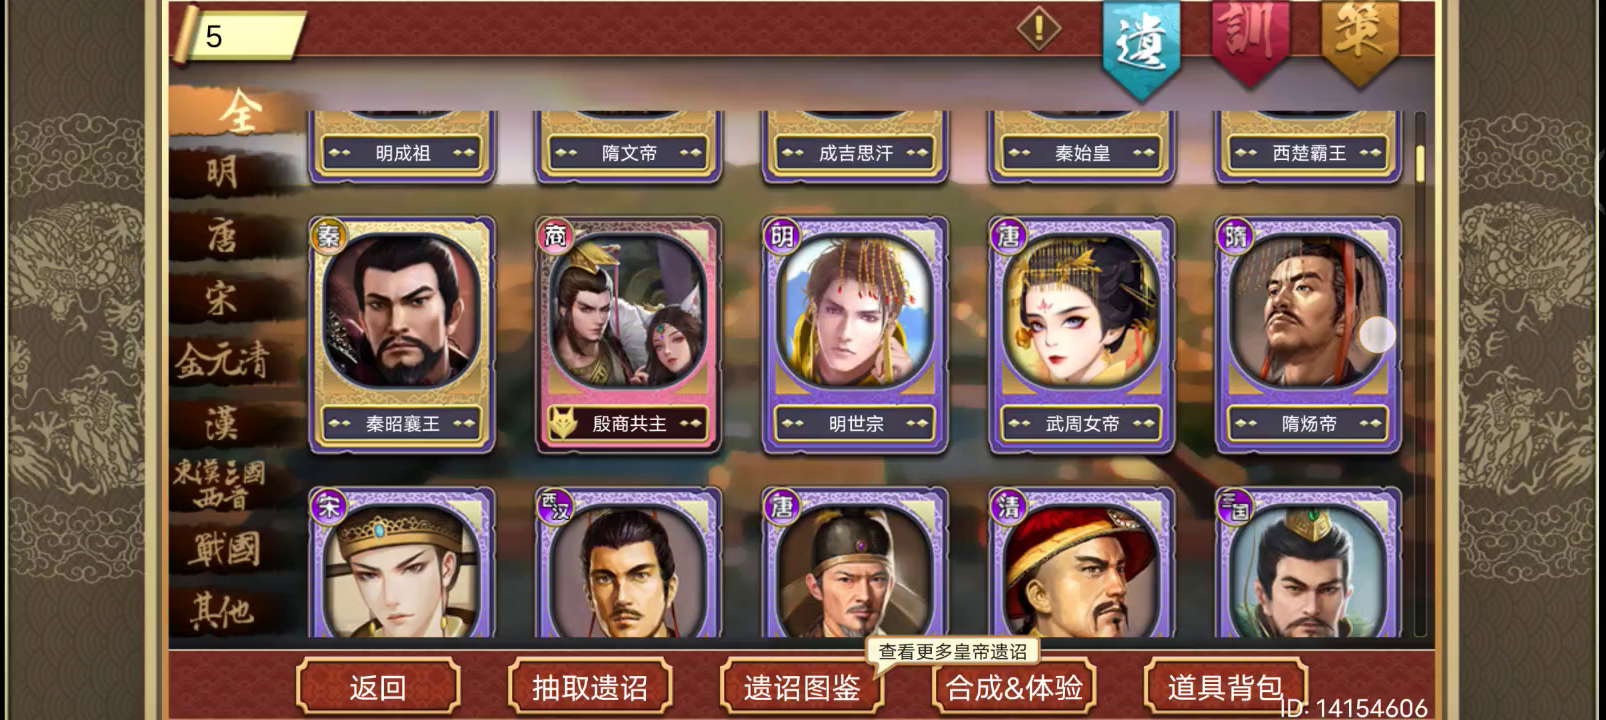Open the 道具背包 inventory button
Viewport: 1606px width, 720px height.
coord(1226,687)
